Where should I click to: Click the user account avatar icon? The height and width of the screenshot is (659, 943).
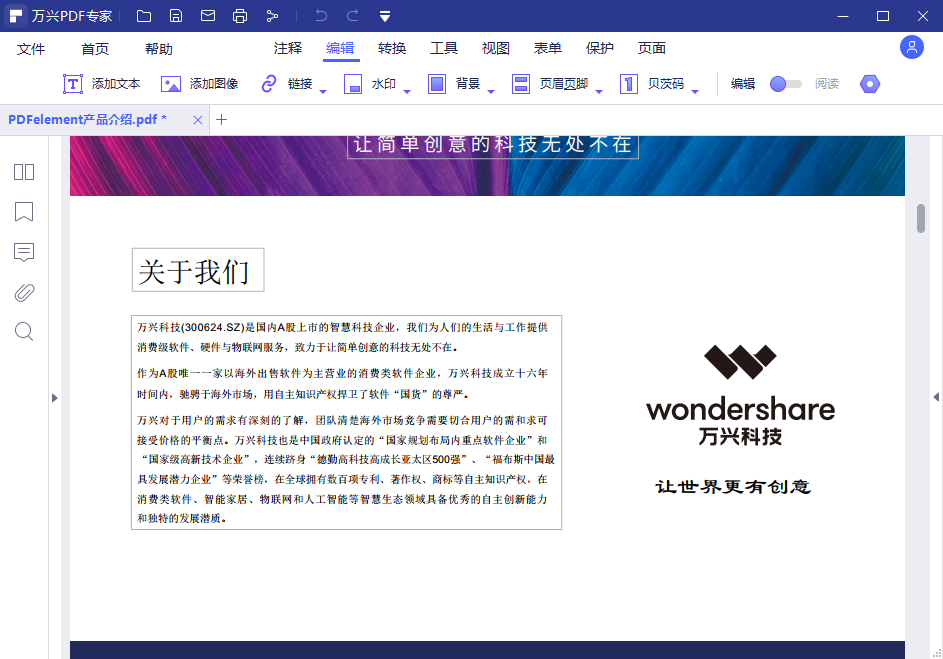click(x=911, y=47)
